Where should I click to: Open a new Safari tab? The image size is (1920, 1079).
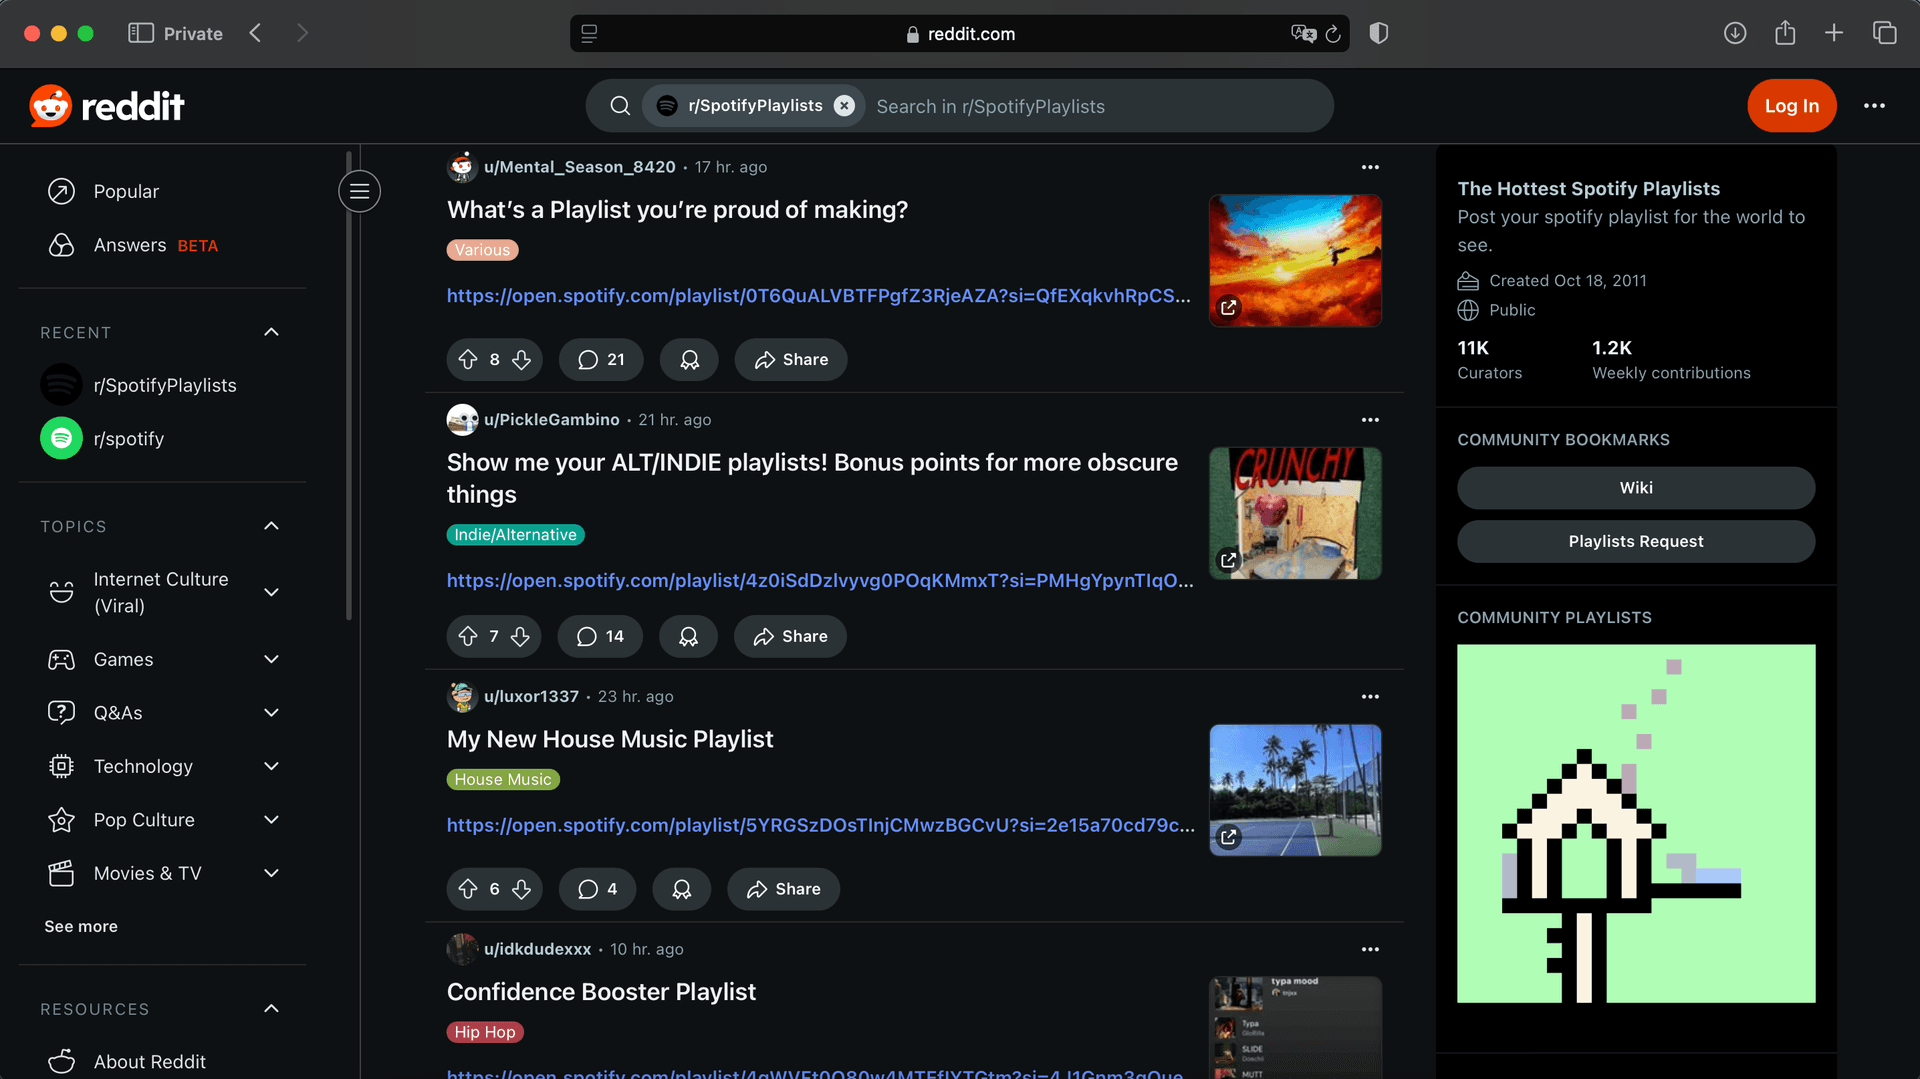(1834, 33)
